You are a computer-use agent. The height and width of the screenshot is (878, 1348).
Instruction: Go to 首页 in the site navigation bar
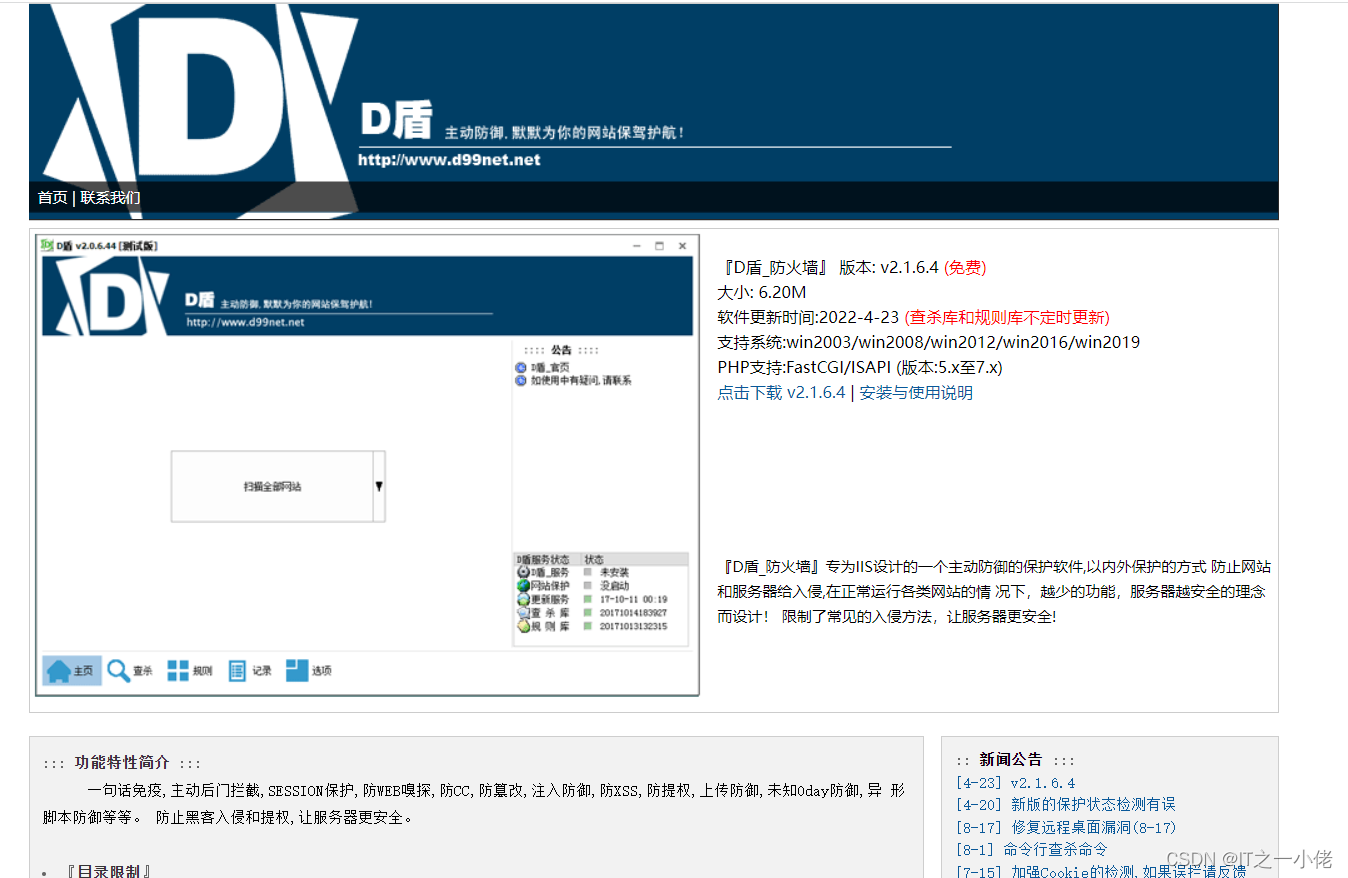point(53,198)
